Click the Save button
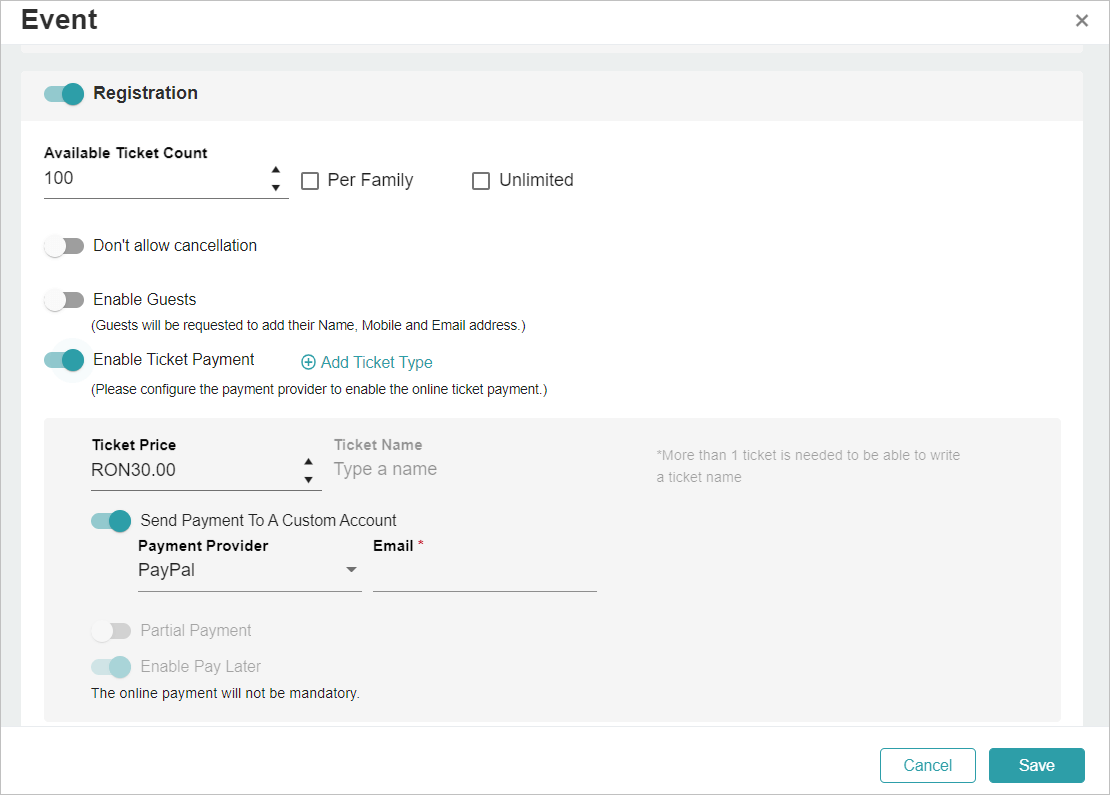 click(x=1036, y=765)
